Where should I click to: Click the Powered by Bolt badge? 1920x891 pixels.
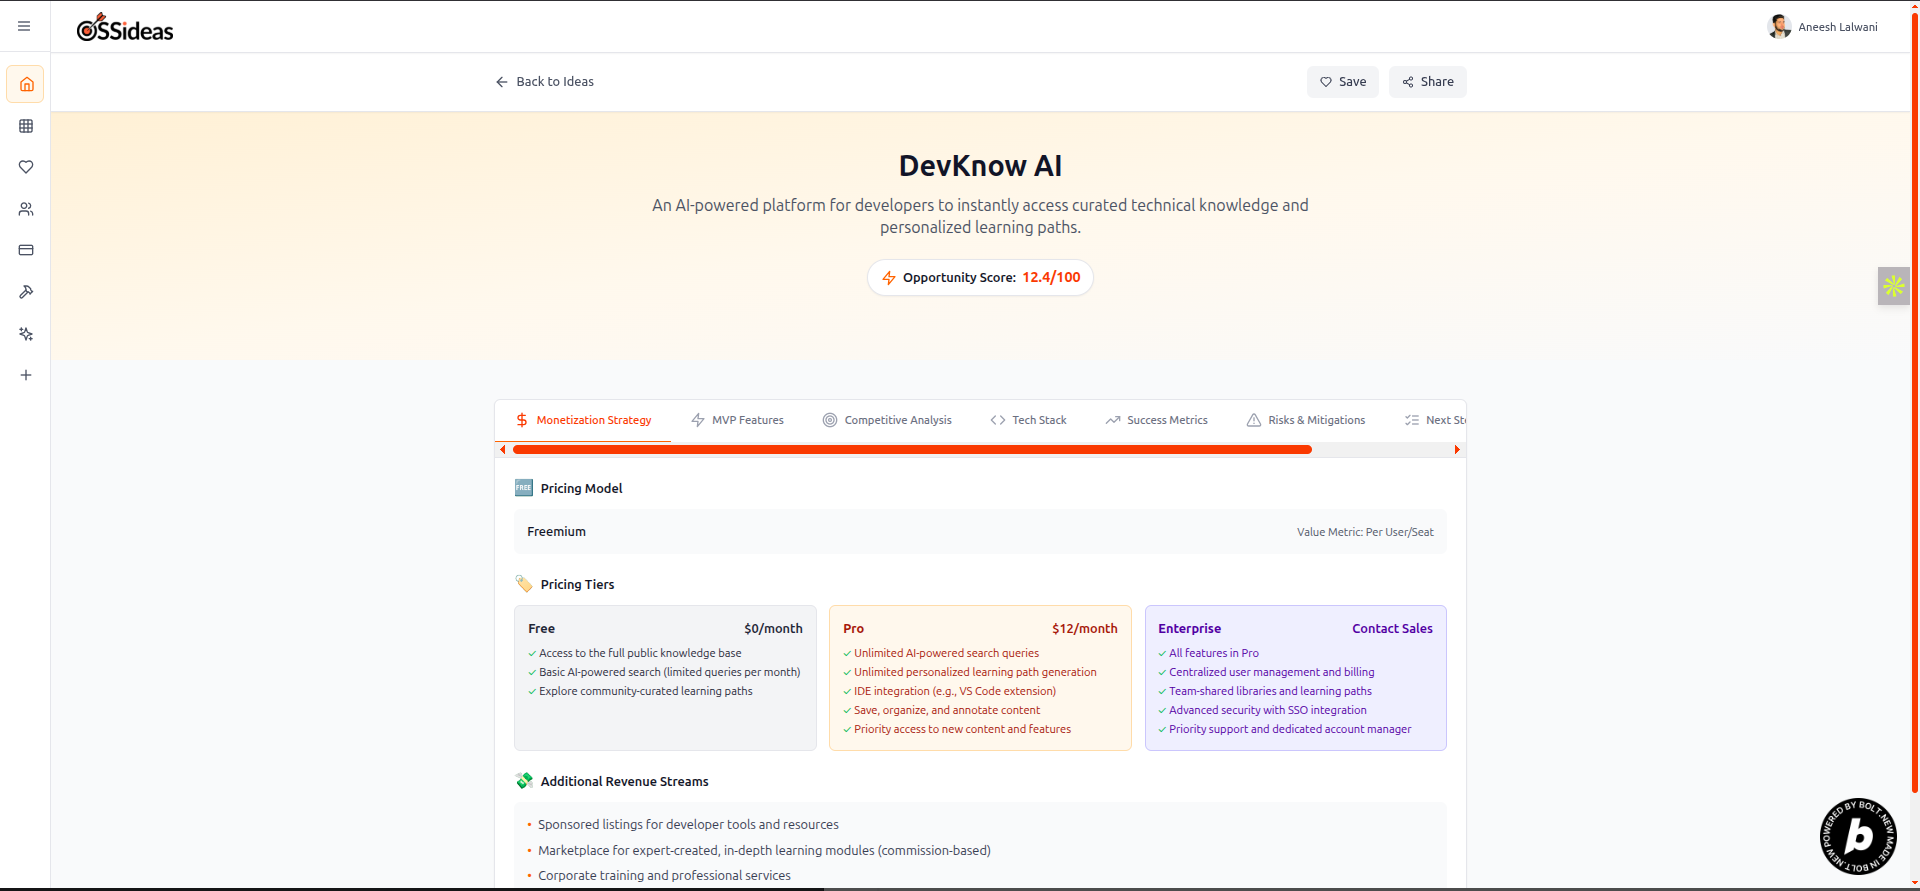[1858, 836]
